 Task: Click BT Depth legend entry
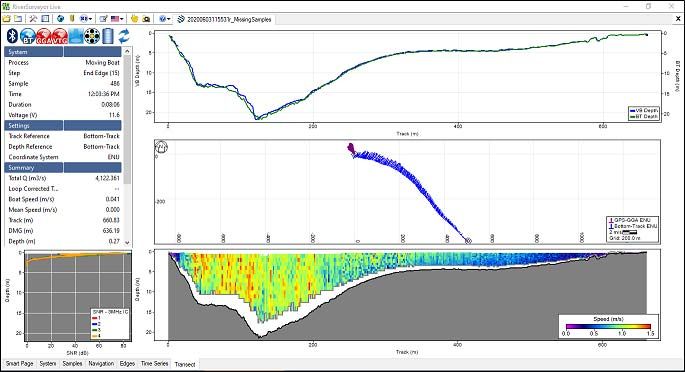tap(643, 116)
